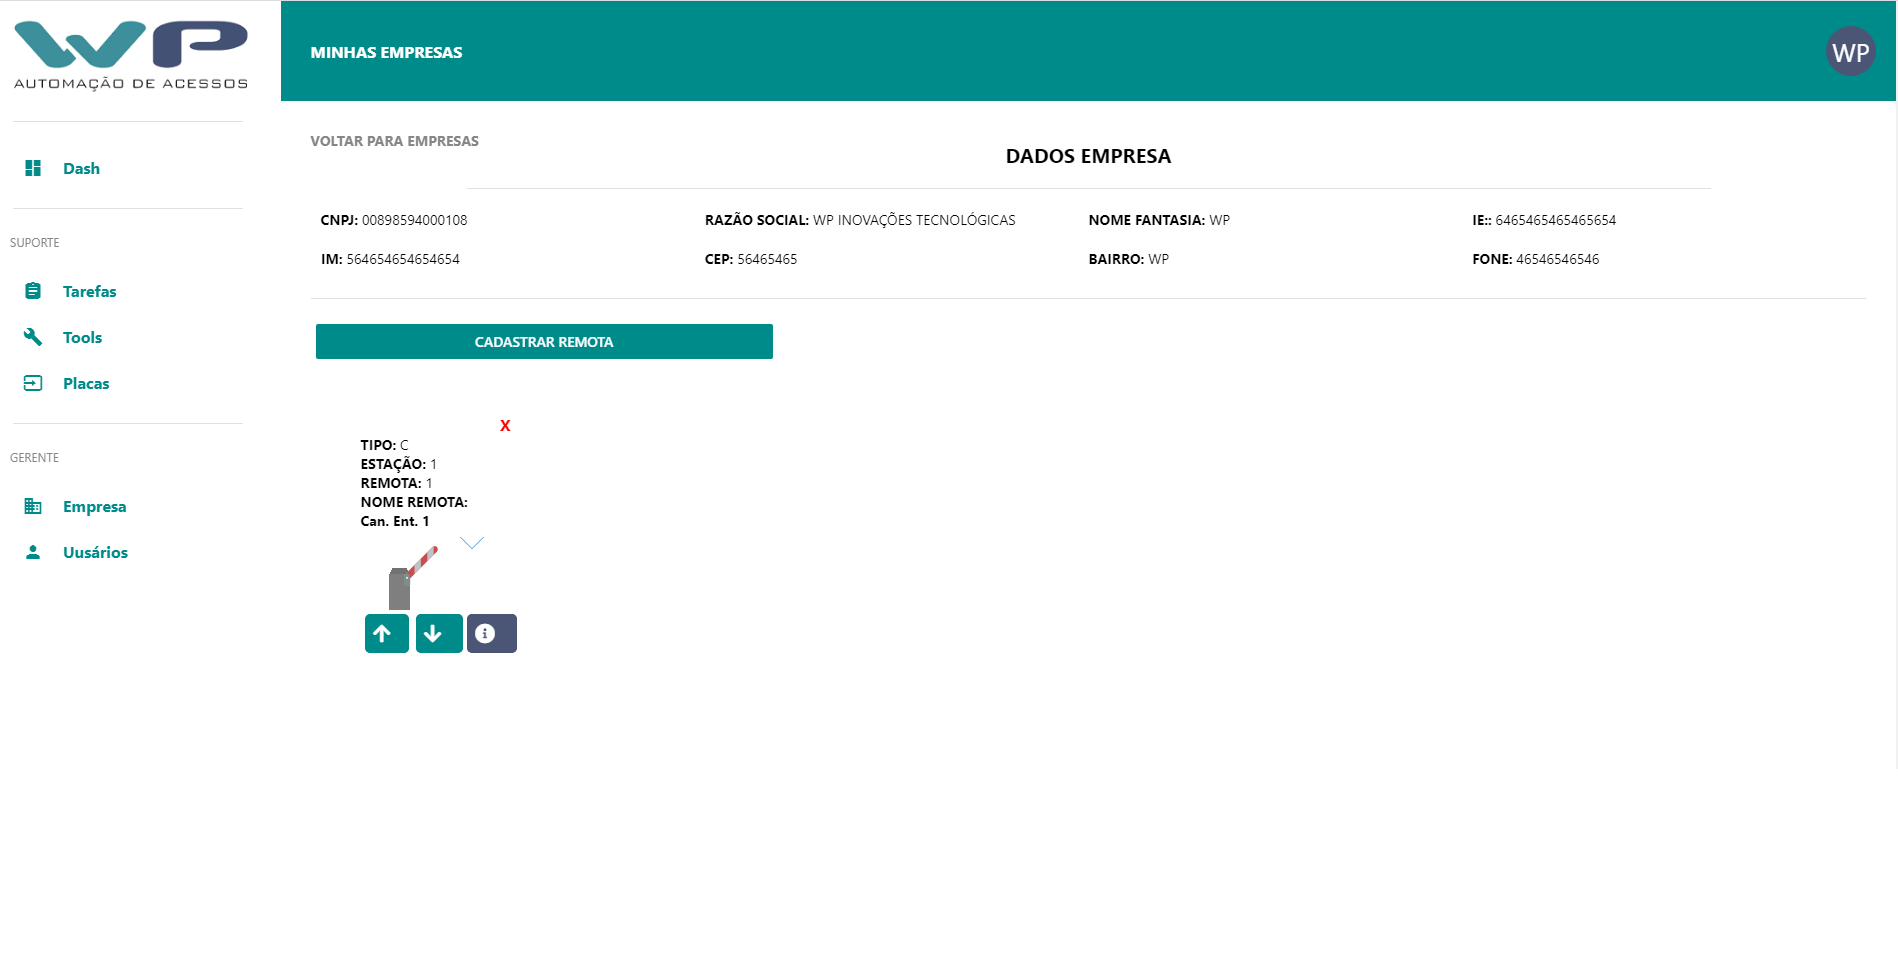1898x966 pixels.
Task: Open the Tools menu item
Action: point(82,337)
